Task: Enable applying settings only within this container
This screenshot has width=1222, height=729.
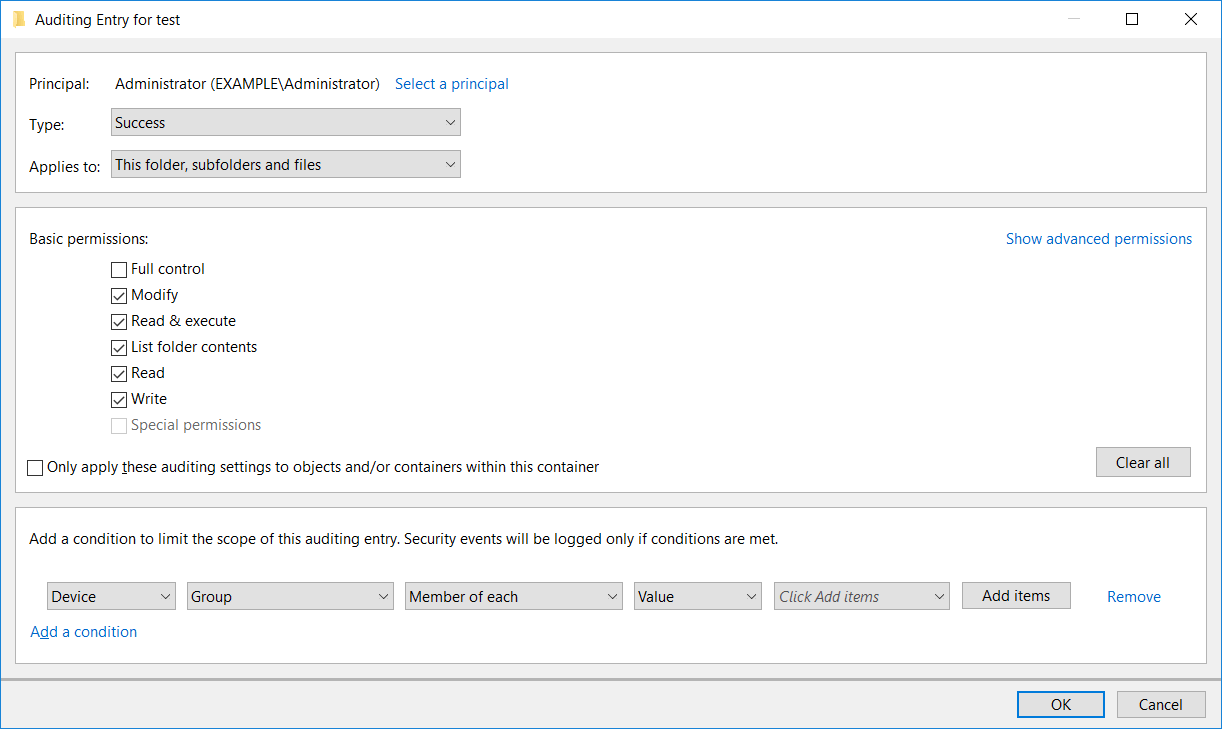Action: coord(35,467)
